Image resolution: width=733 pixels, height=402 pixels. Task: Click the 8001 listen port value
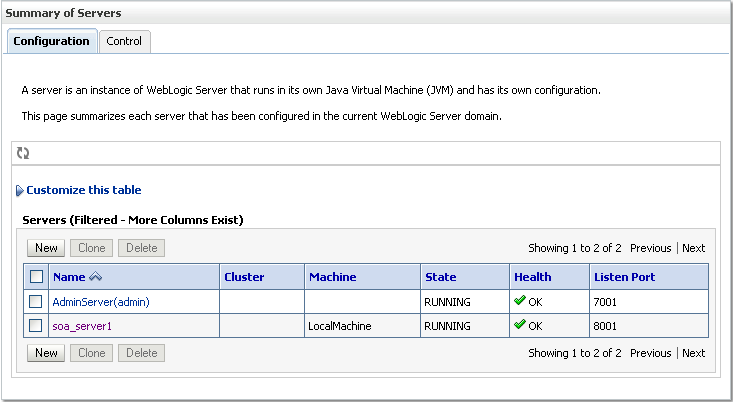pos(605,326)
